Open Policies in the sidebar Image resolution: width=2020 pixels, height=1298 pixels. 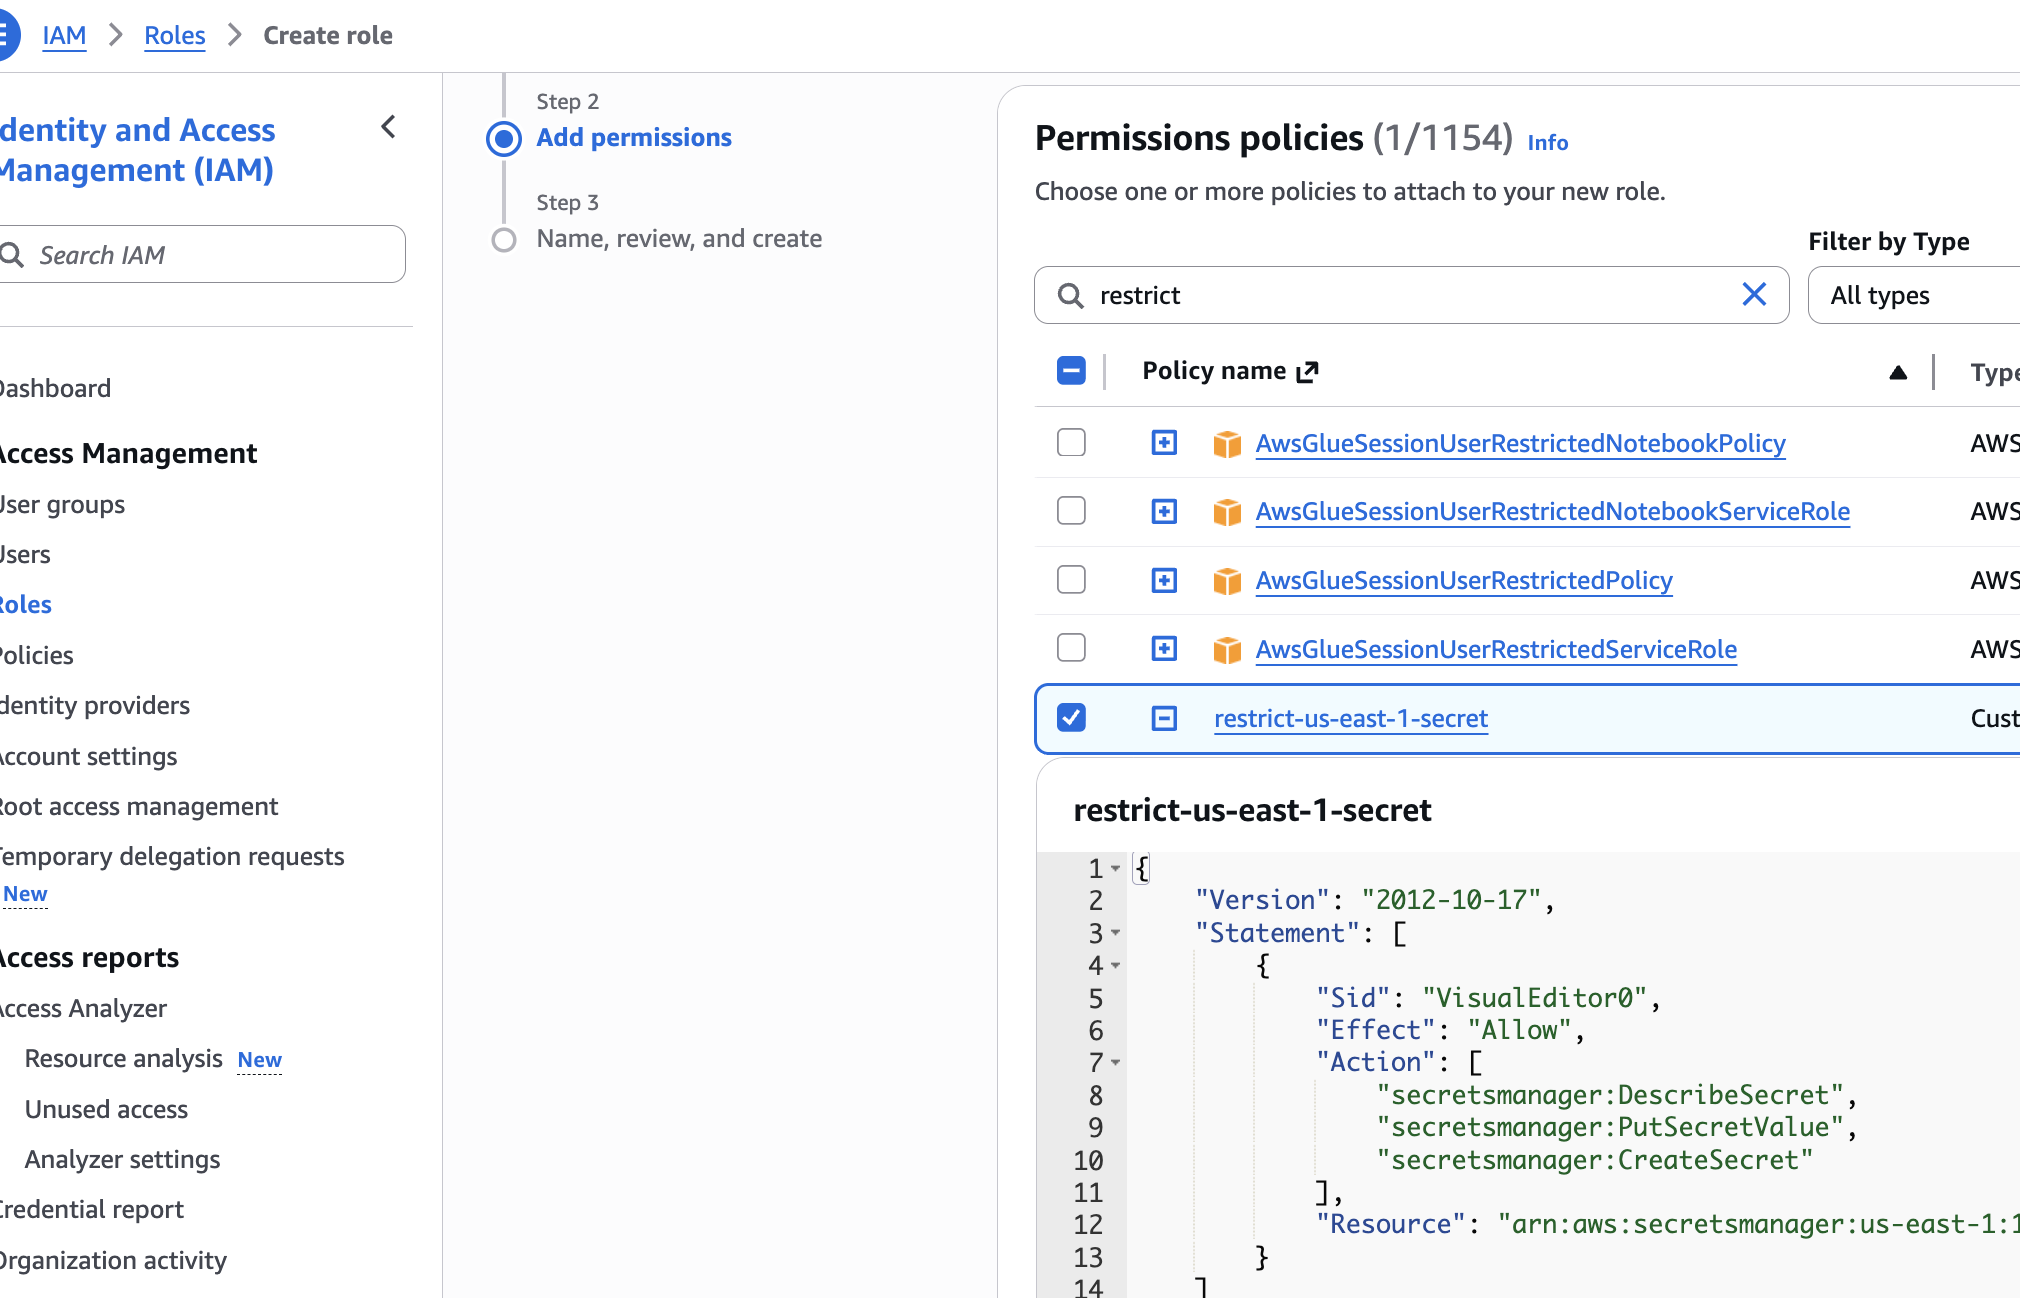(x=36, y=655)
